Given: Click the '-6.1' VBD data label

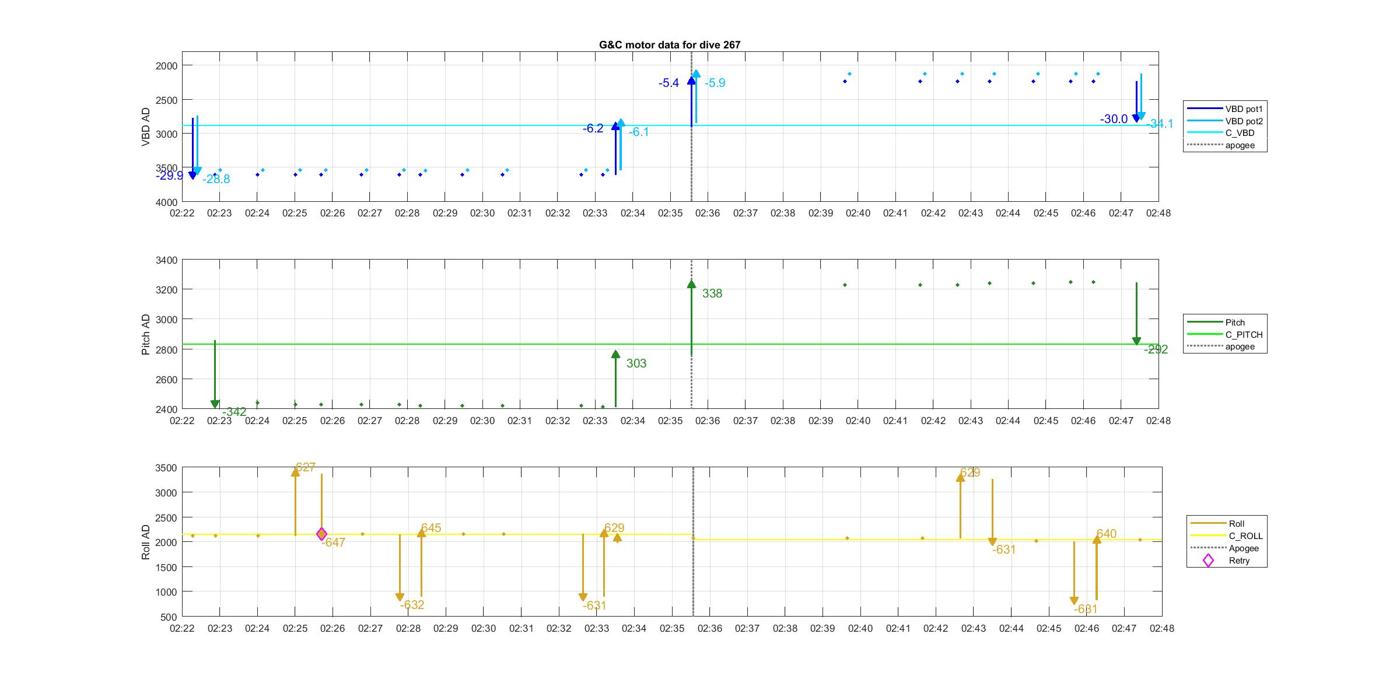Looking at the screenshot, I should coord(639,132).
